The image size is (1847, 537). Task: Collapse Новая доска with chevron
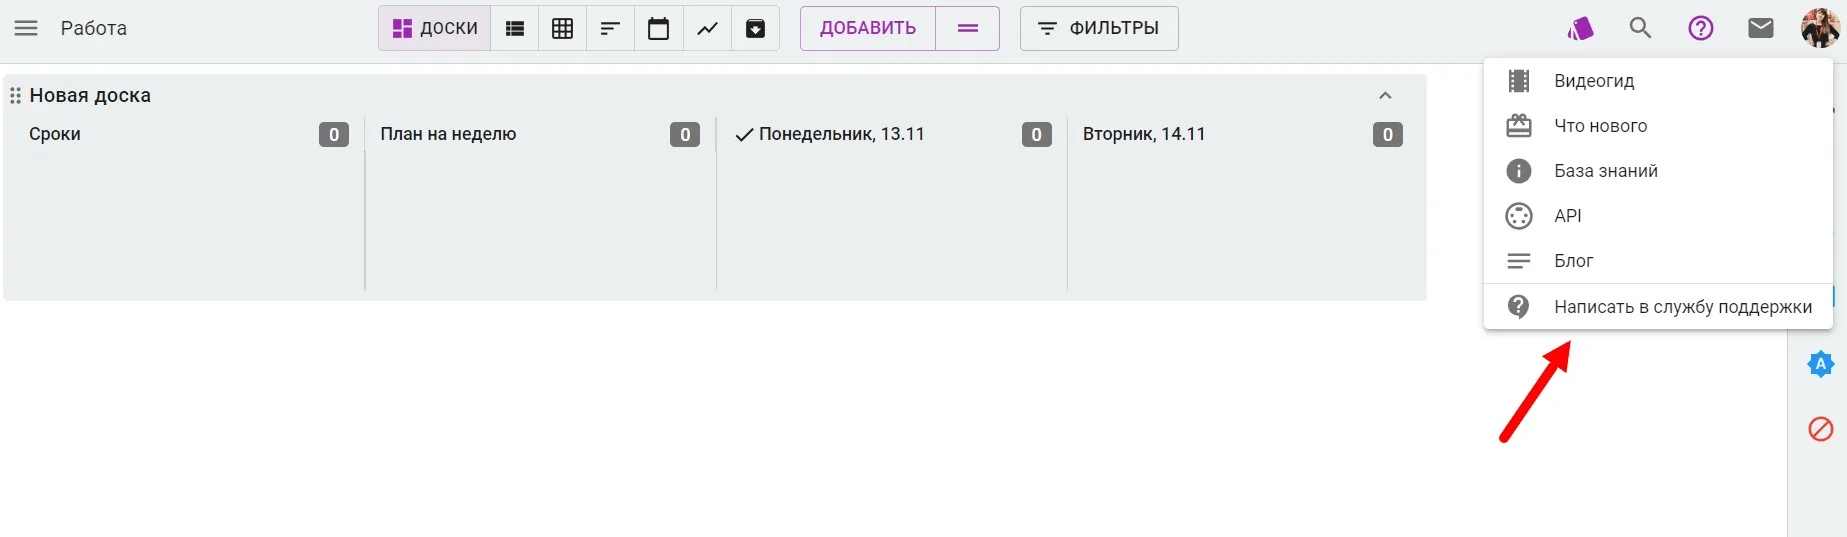click(x=1385, y=96)
